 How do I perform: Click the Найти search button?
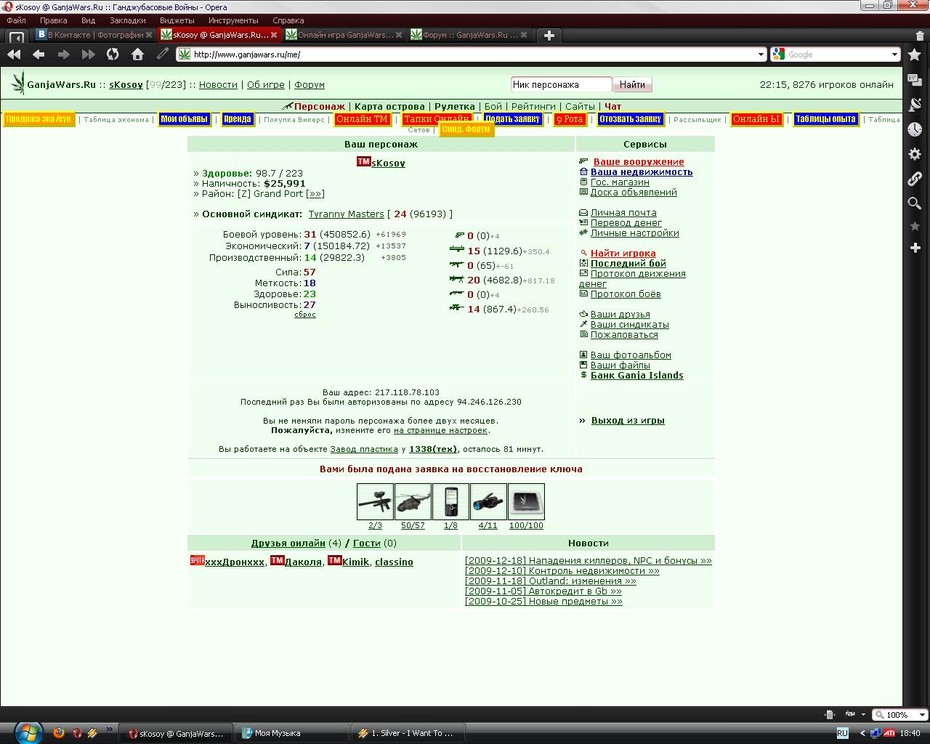click(x=632, y=85)
